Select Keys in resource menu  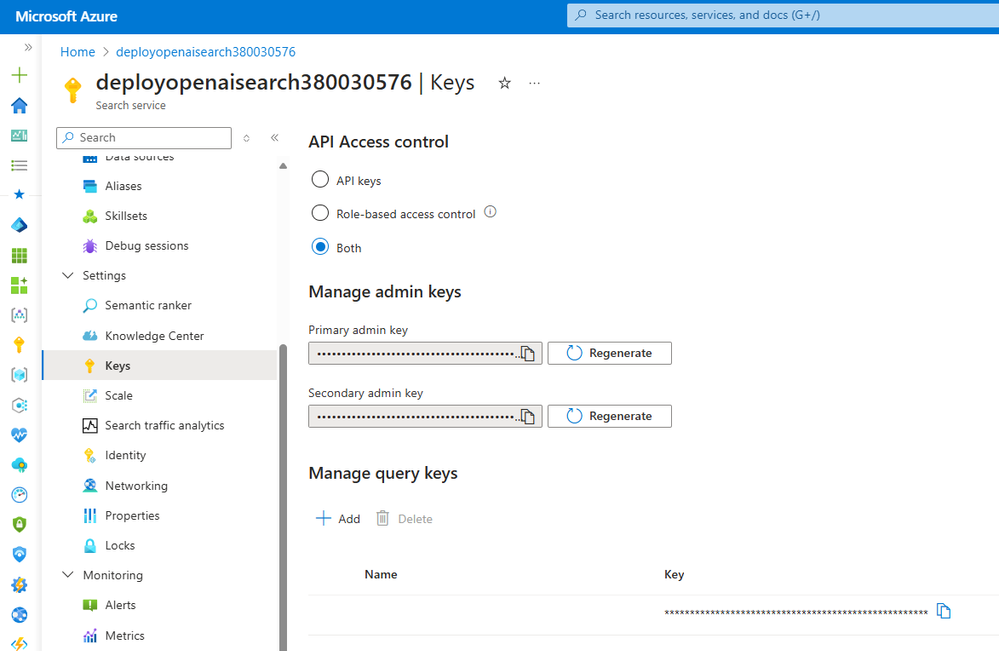[159, 365]
